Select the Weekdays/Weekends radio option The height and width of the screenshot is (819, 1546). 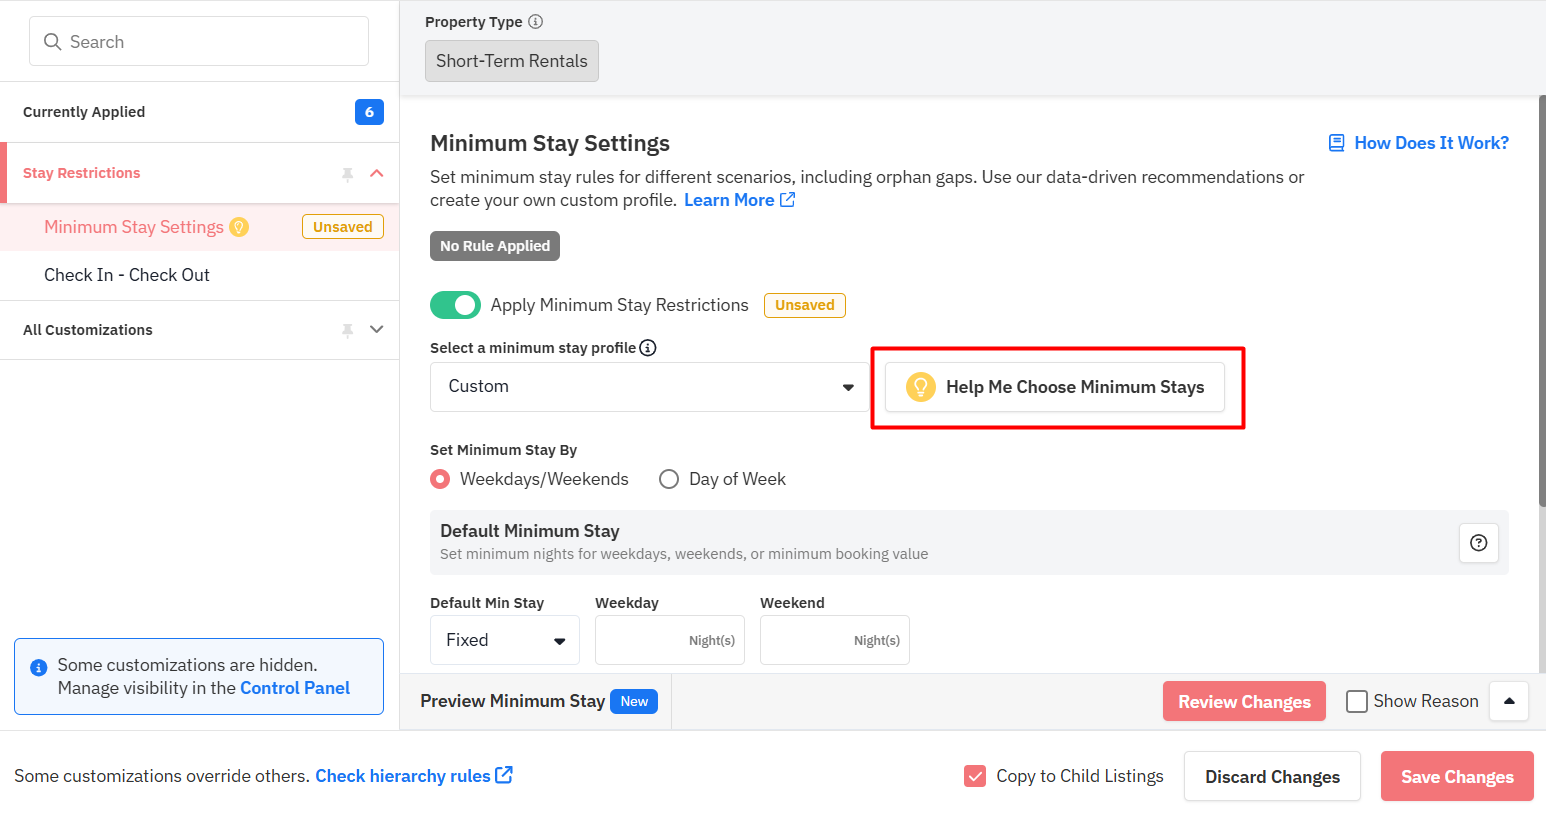tap(440, 479)
